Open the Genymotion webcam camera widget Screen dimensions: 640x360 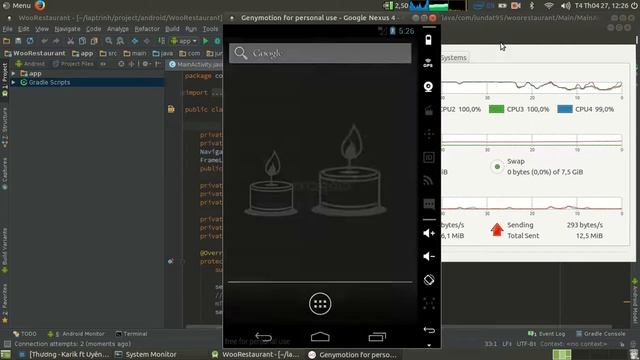(428, 87)
